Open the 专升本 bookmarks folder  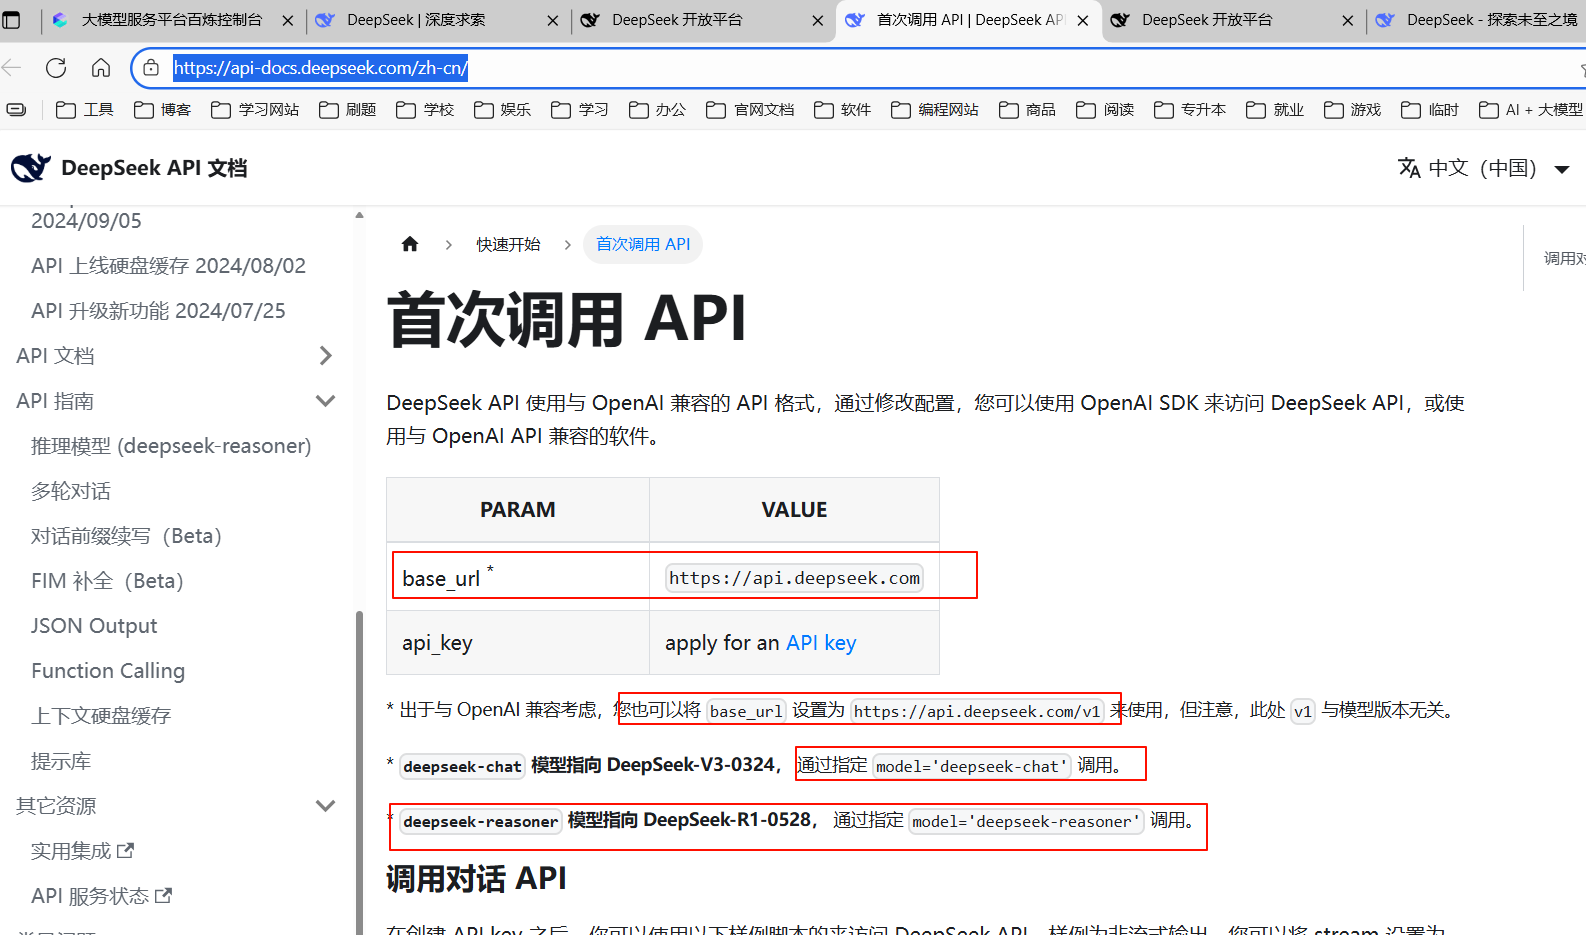coord(1190,110)
